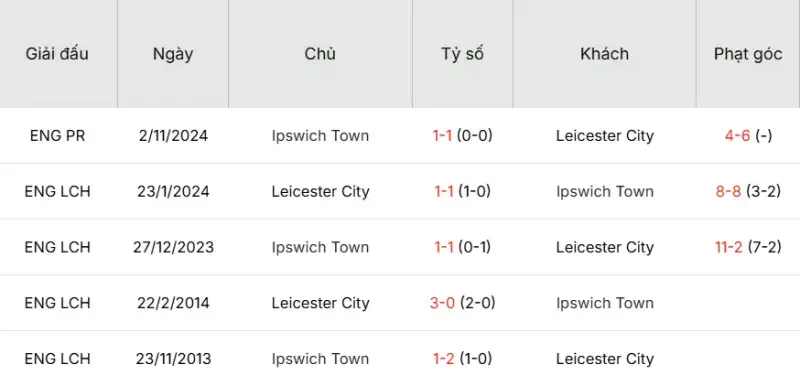This screenshot has width=800, height=386.
Task: Click the 1-1 (0-1) score result
Action: 463,247
